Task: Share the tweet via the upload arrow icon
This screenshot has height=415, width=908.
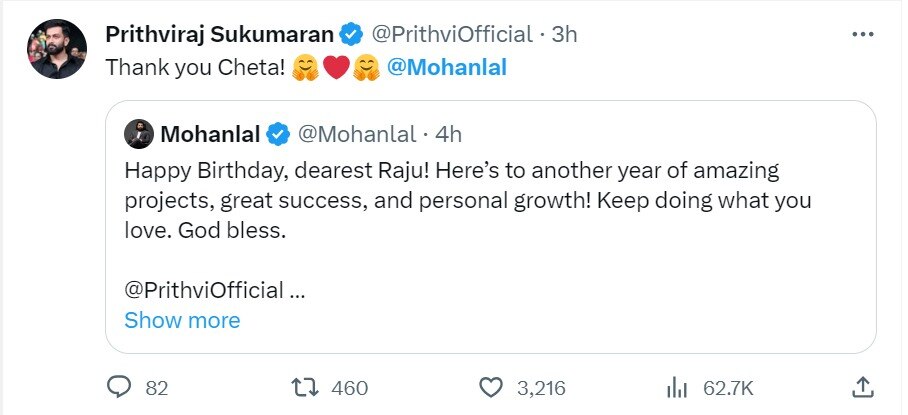Action: pos(863,387)
